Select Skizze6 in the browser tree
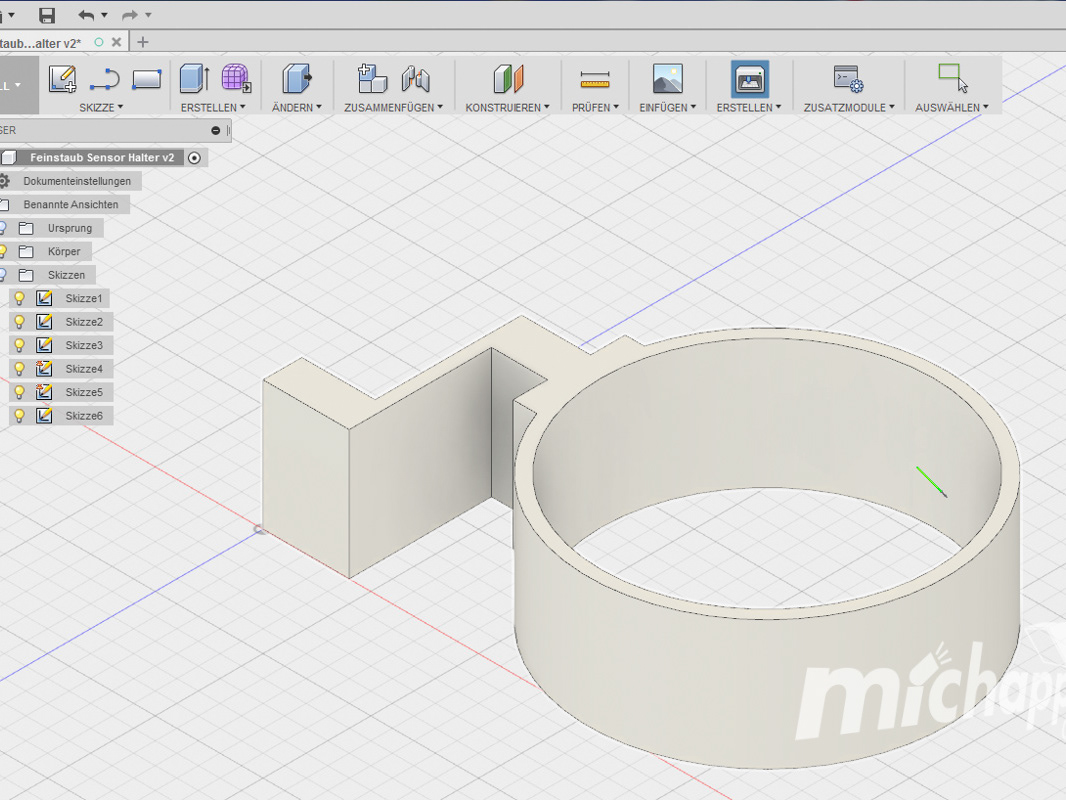This screenshot has height=800, width=1066. [x=84, y=415]
